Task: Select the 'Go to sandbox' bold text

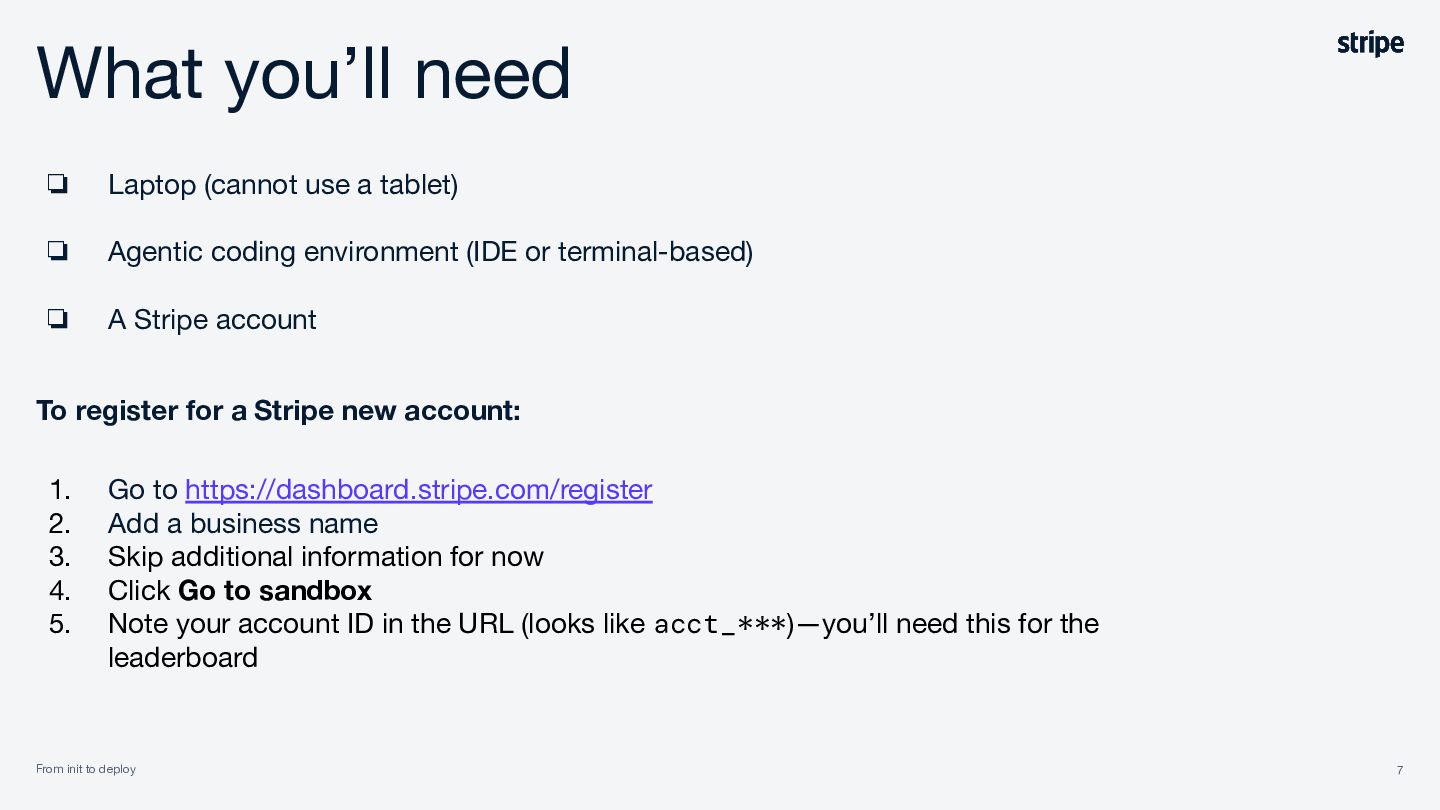Action: tap(275, 590)
